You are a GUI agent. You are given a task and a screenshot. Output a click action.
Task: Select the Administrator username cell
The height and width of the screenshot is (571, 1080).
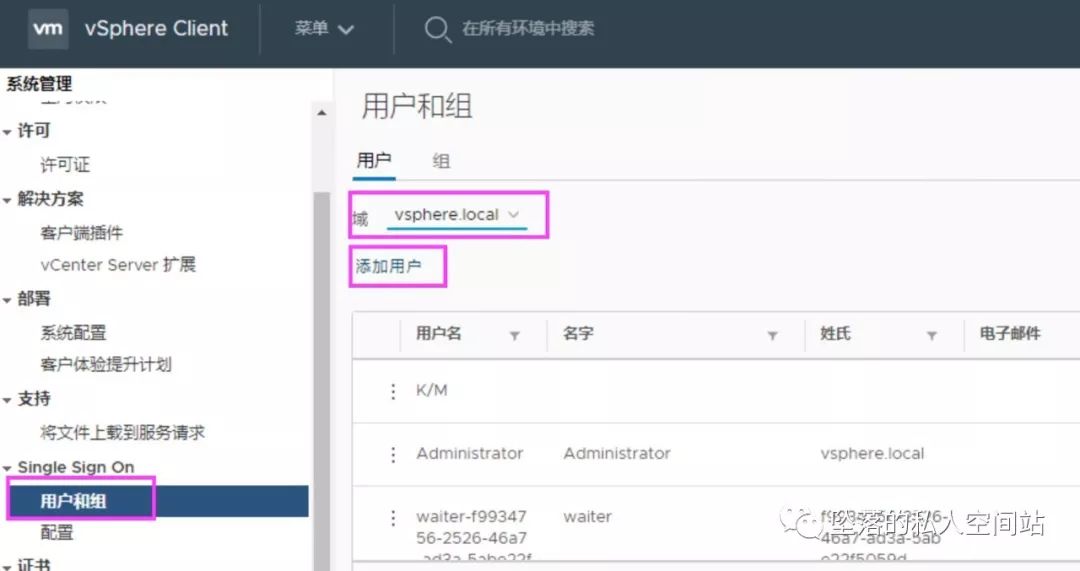[470, 453]
